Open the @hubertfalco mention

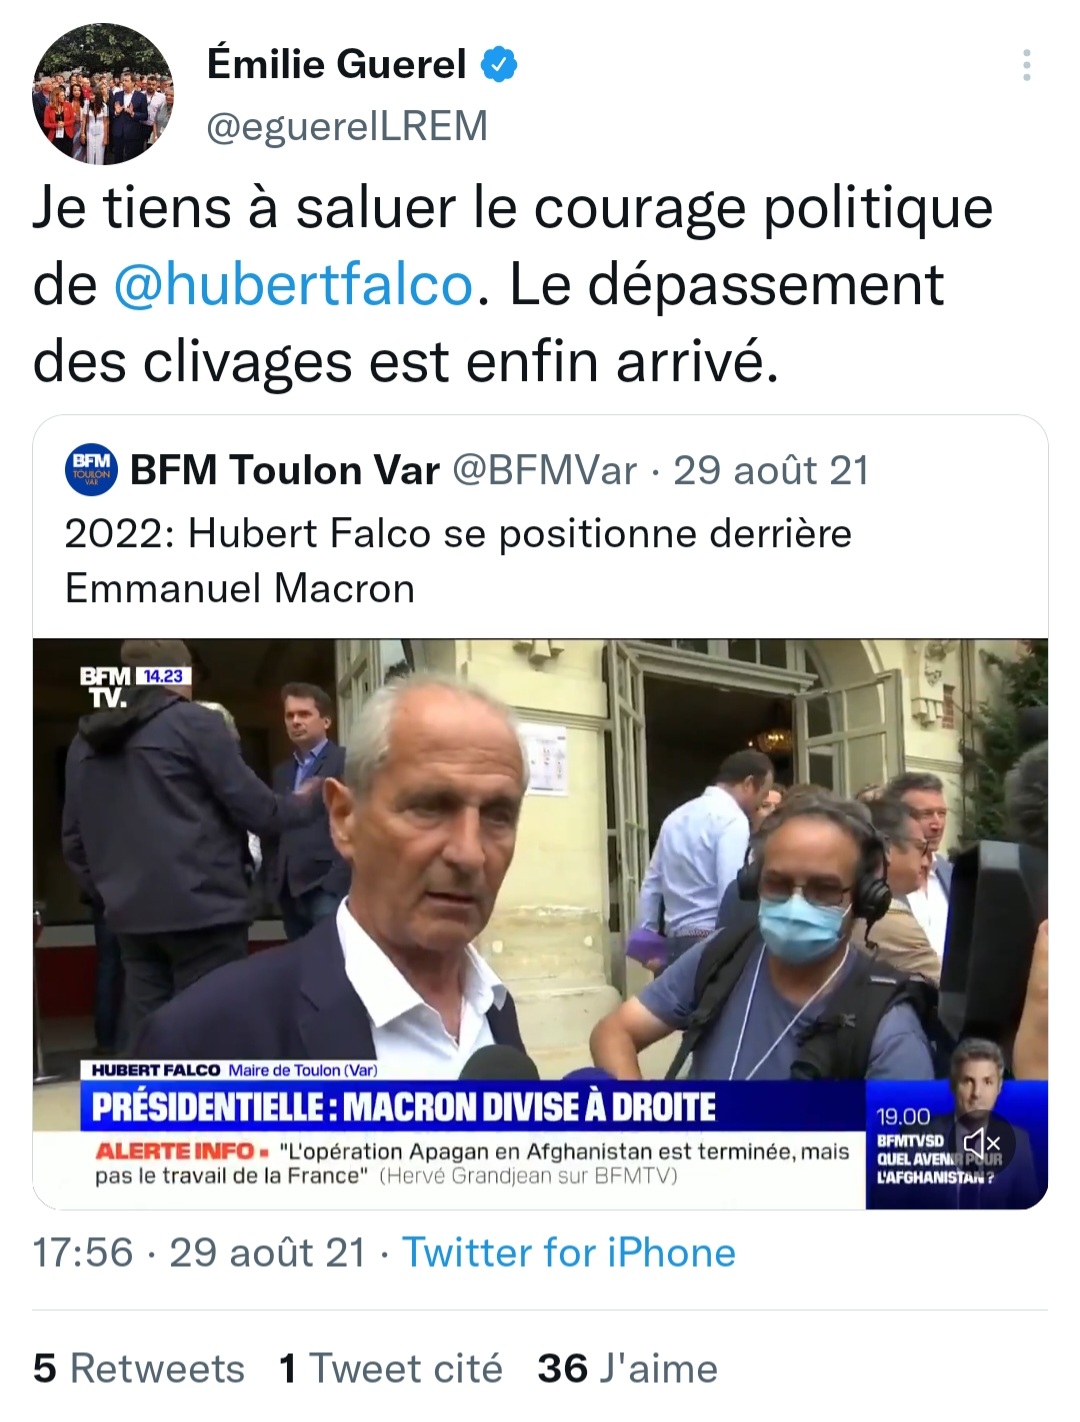click(293, 285)
